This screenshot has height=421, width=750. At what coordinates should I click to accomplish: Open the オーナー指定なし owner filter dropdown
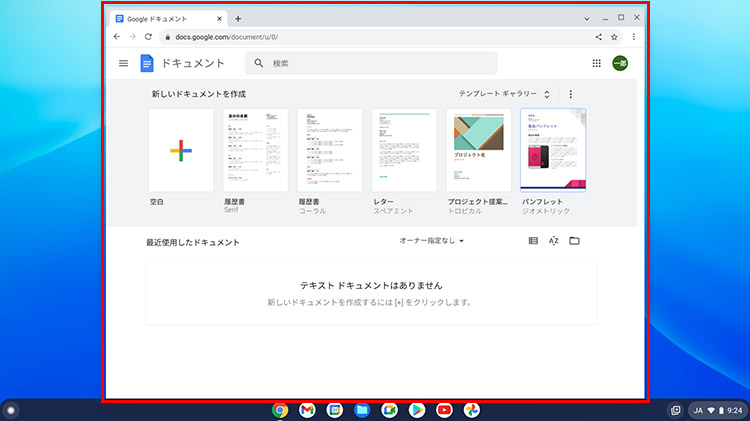pos(432,241)
